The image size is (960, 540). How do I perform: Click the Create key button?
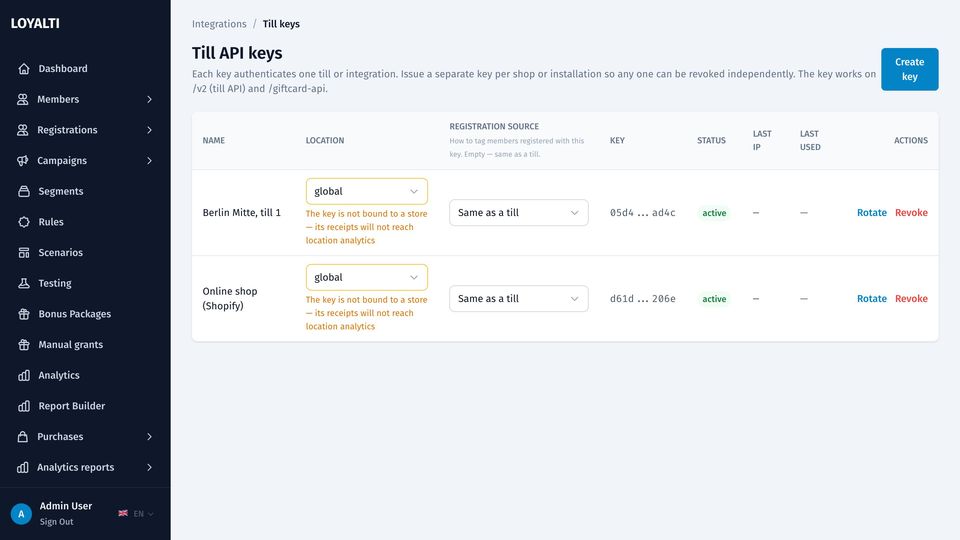coord(909,69)
